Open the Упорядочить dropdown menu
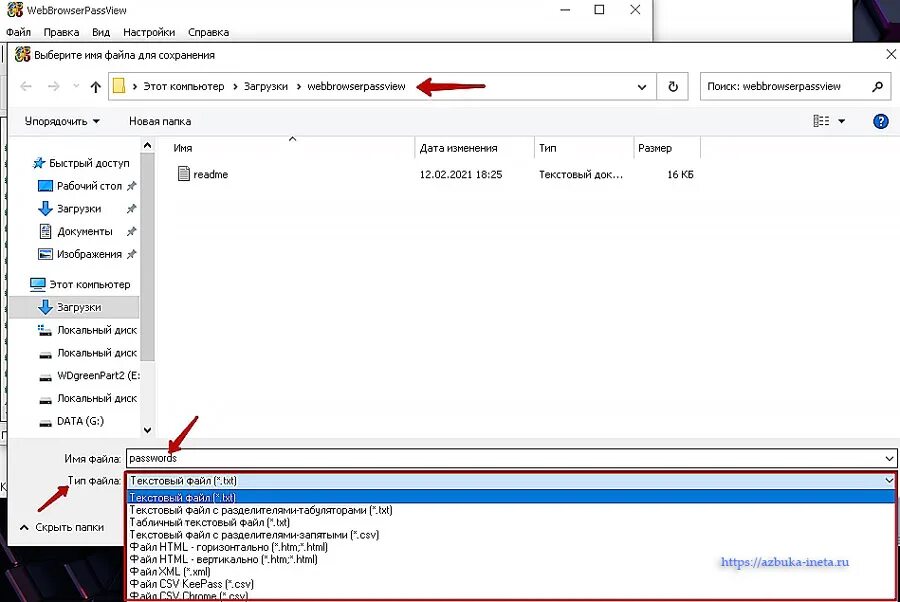Image resolution: width=900 pixels, height=602 pixels. [62, 121]
